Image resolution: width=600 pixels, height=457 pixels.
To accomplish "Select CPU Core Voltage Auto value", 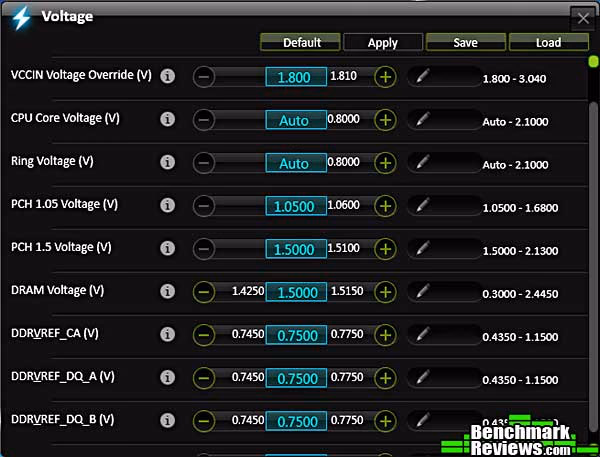I will click(x=296, y=120).
